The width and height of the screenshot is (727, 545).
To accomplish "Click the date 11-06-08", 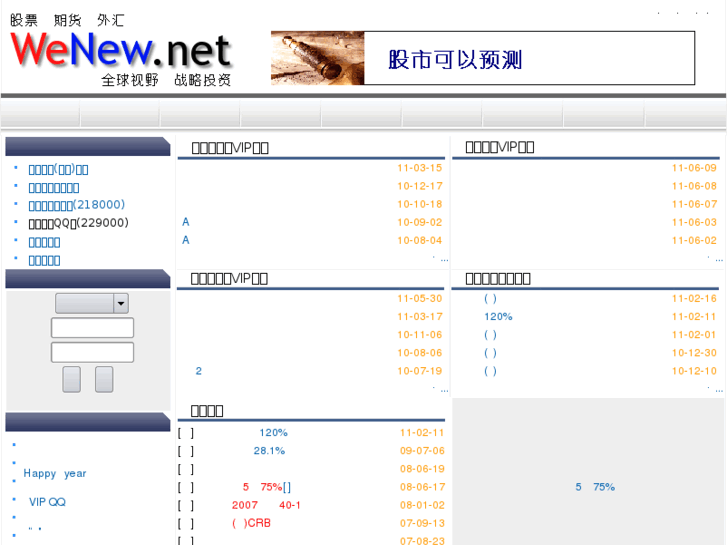I will point(694,186).
